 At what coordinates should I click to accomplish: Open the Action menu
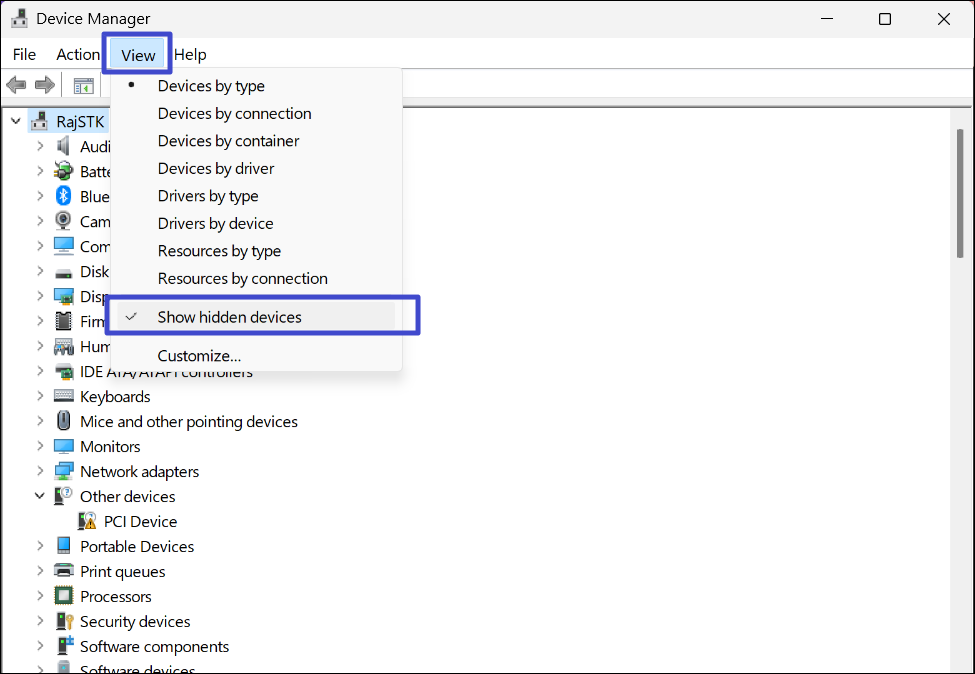78,55
